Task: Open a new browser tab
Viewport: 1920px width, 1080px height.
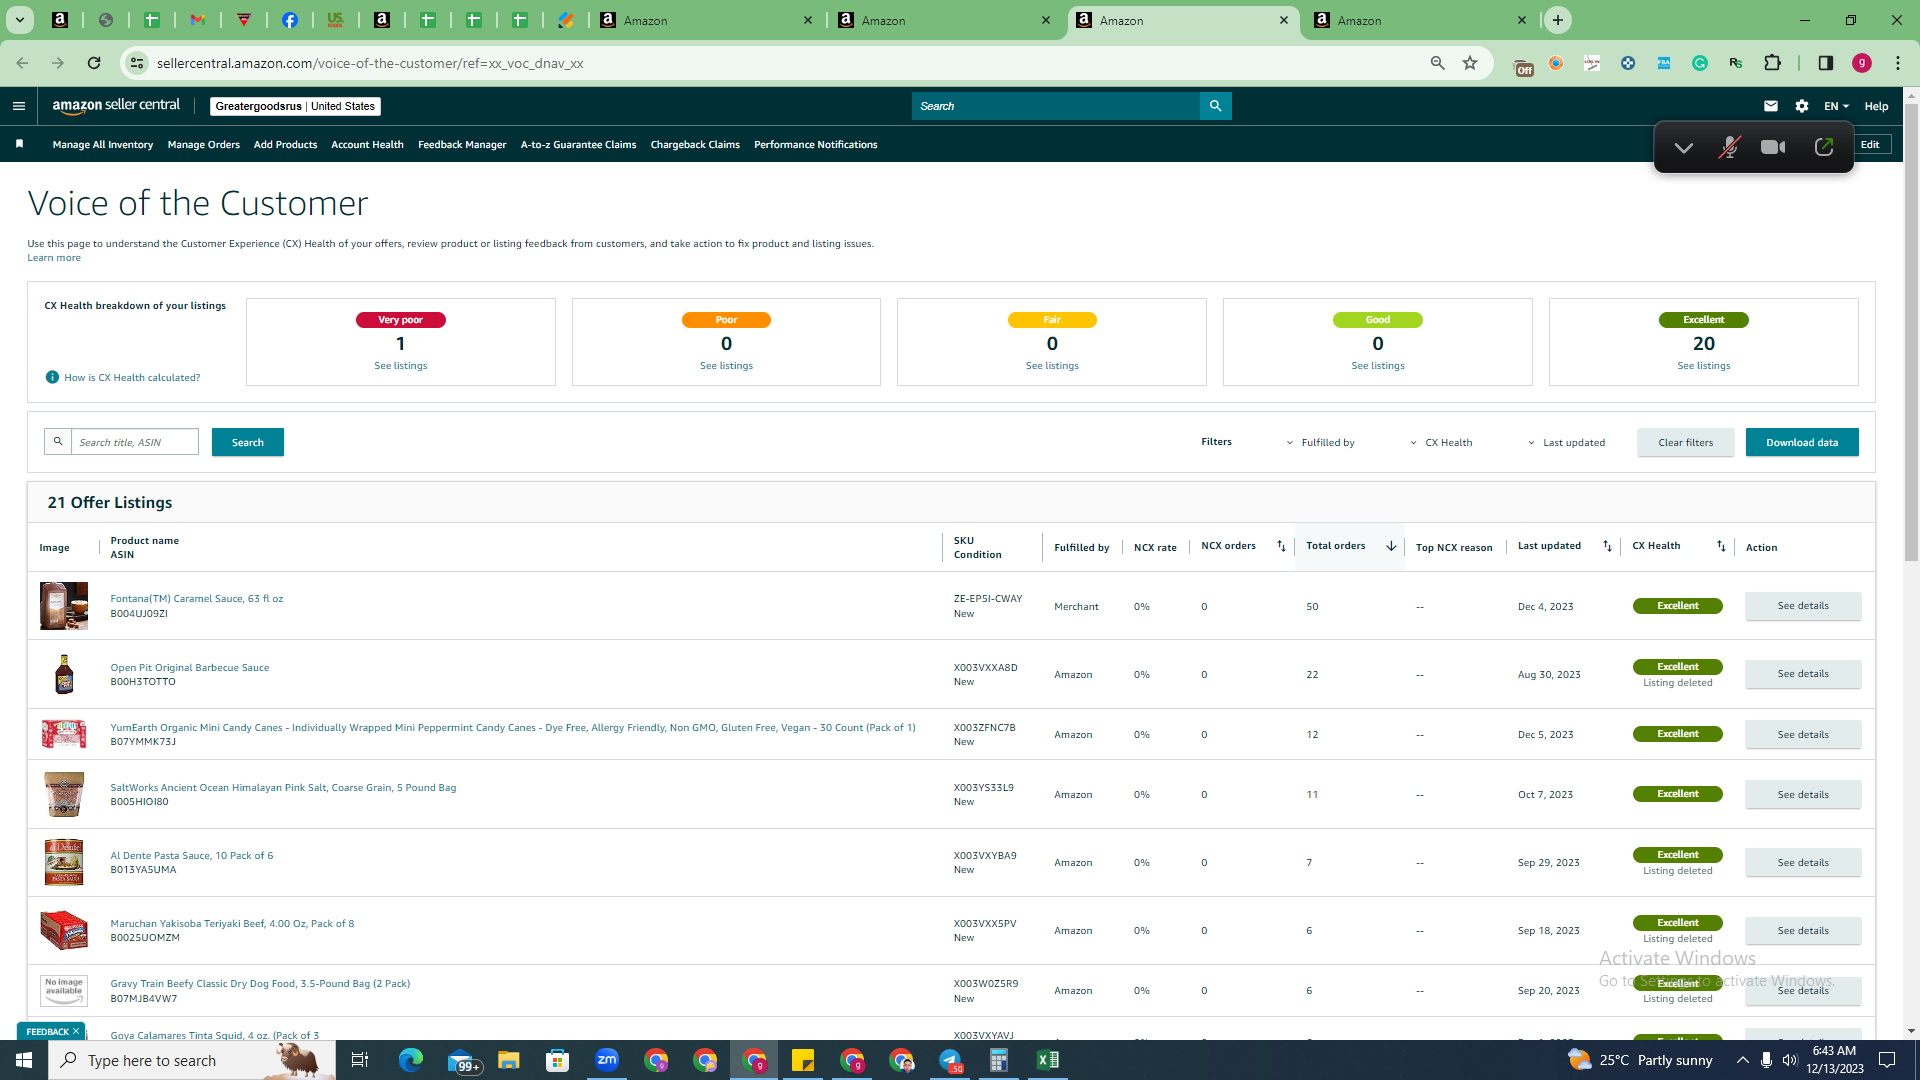Action: tap(1558, 20)
